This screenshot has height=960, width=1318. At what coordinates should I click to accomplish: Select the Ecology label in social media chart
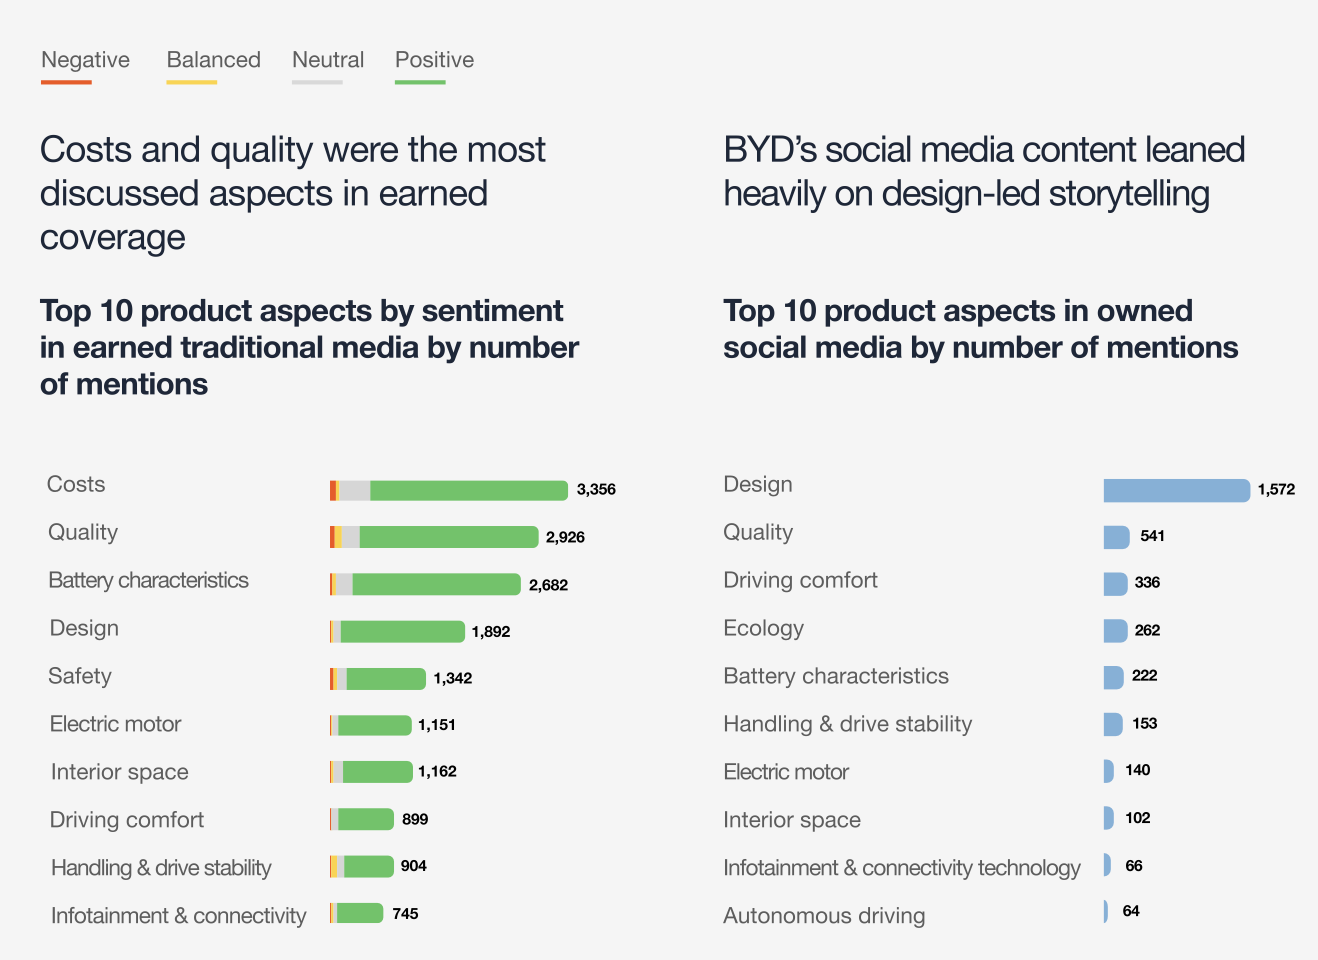(763, 628)
